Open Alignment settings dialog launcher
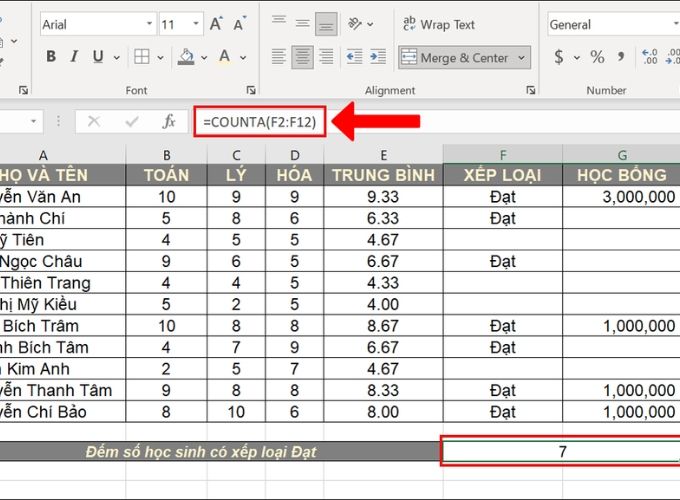This screenshot has height=500, width=680. (x=530, y=90)
